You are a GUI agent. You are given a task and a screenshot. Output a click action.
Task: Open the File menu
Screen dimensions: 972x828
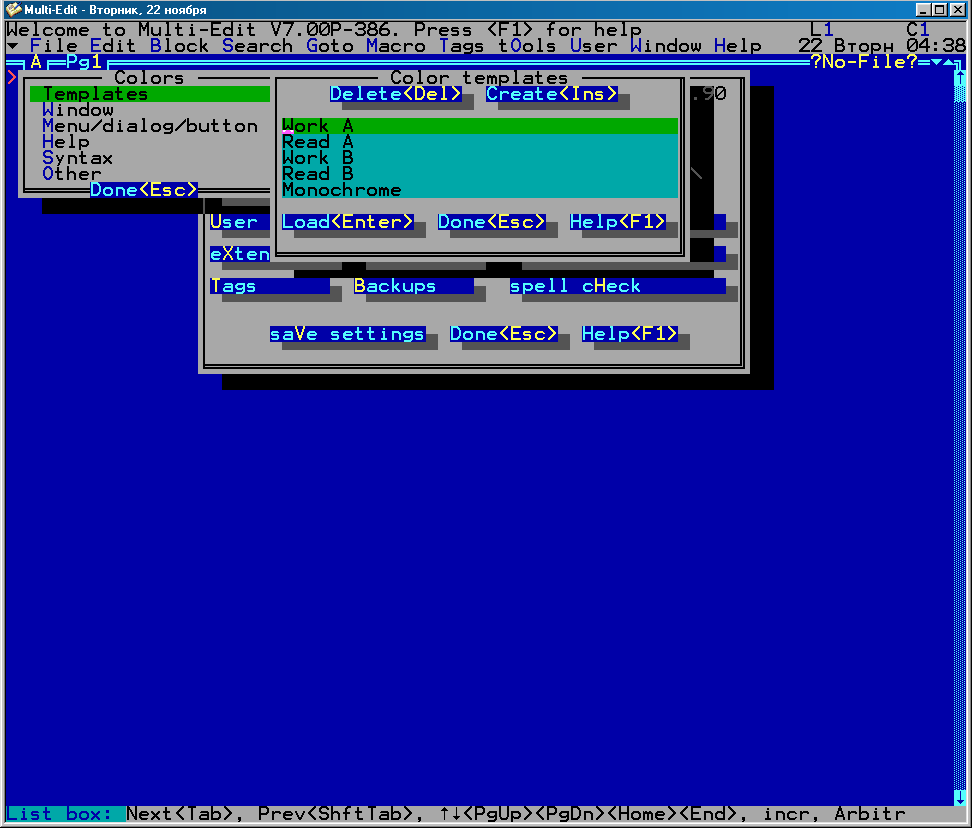54,46
